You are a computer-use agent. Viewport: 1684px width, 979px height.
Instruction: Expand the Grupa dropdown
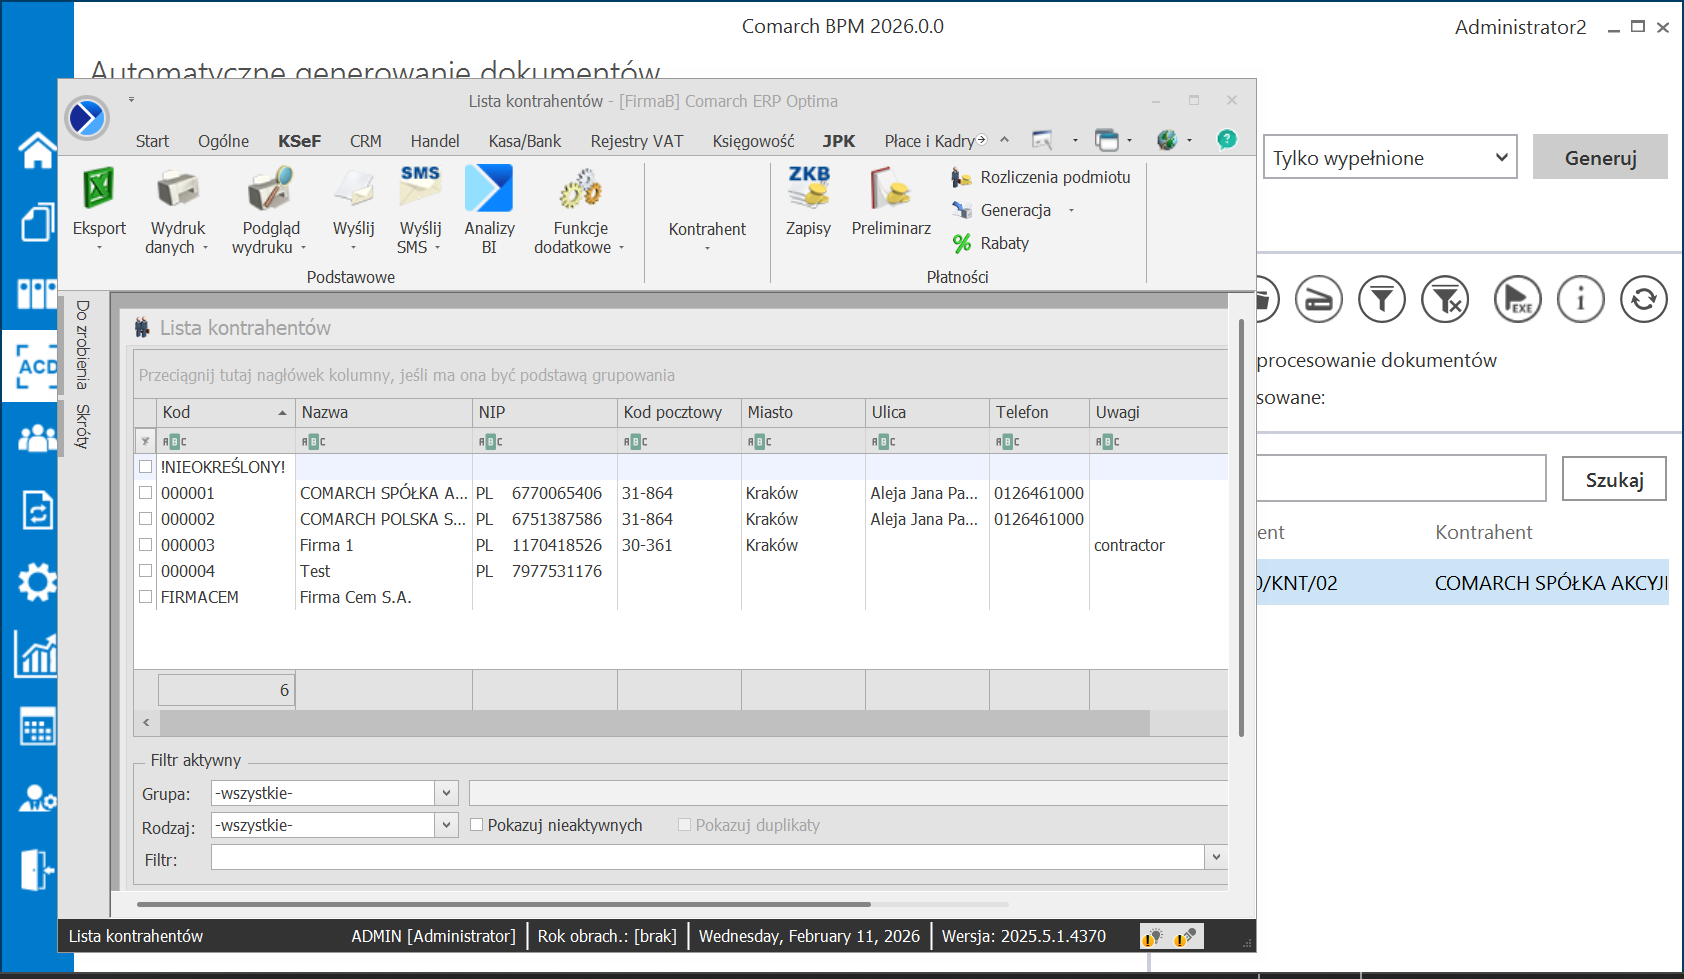[x=446, y=793]
